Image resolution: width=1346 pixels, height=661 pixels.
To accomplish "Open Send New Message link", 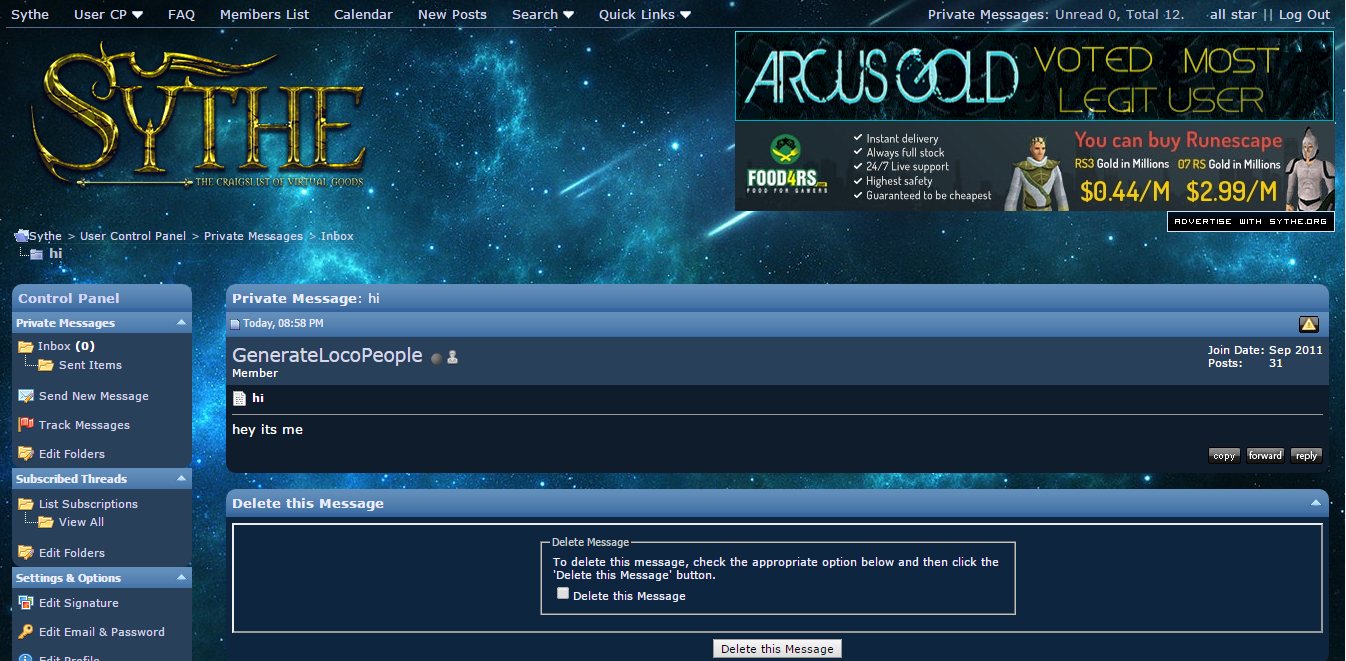I will (94, 396).
